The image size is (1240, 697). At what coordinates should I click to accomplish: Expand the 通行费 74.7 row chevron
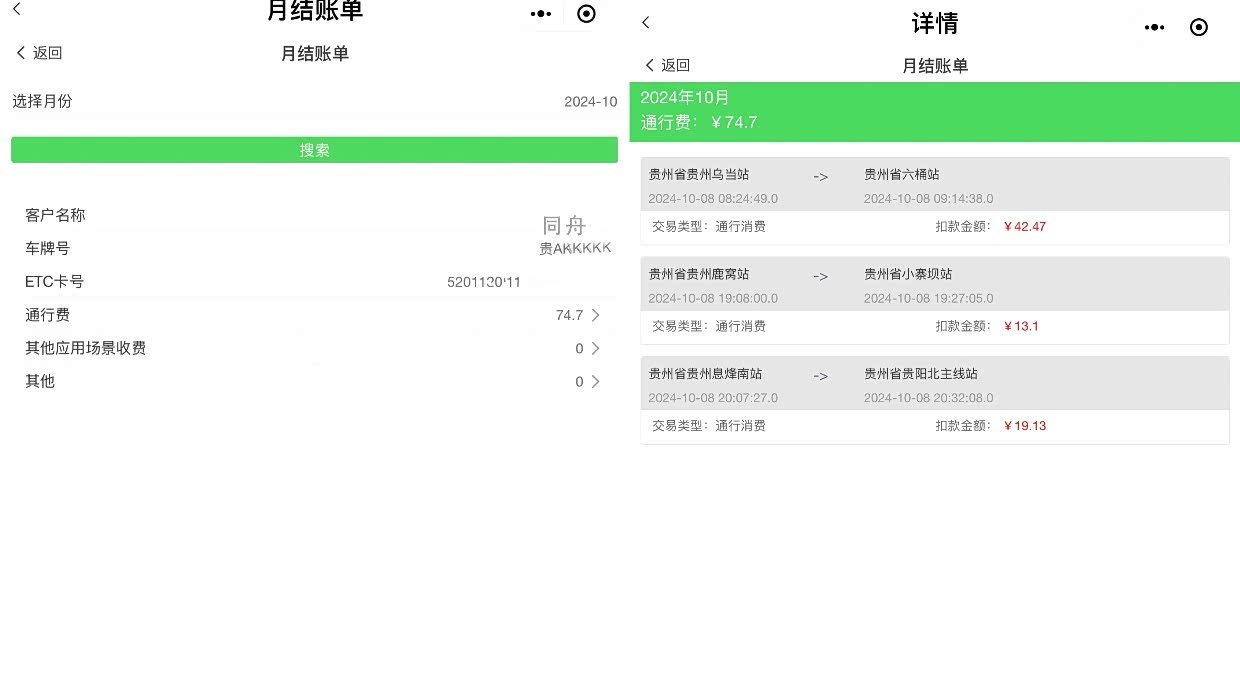[x=595, y=315]
